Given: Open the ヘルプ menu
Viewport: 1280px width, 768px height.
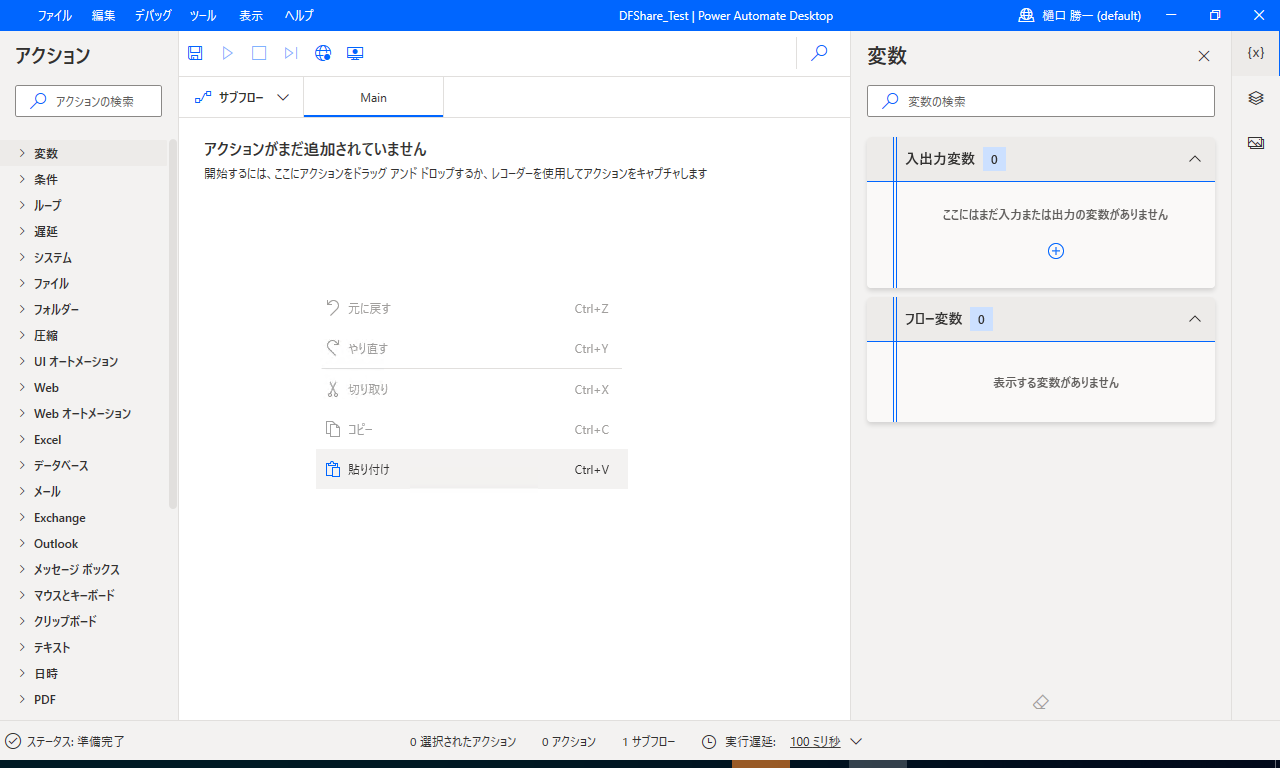Looking at the screenshot, I should tap(299, 15).
